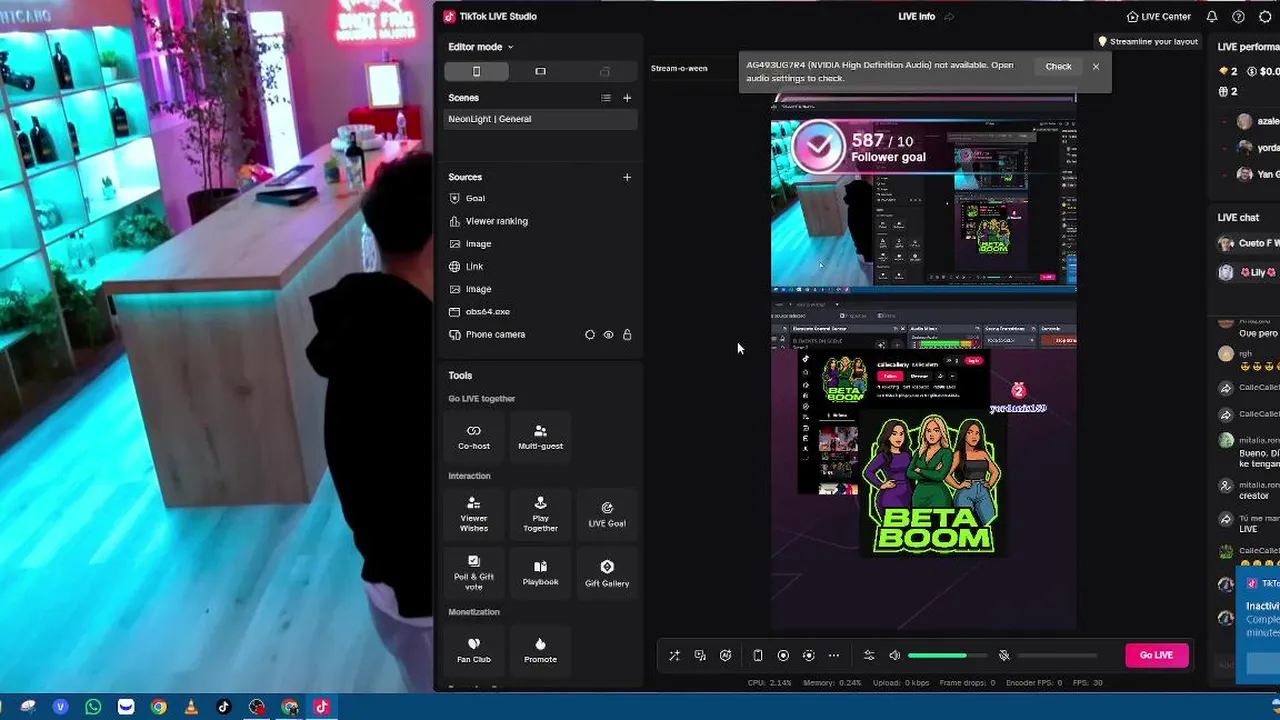The image size is (1280, 720).
Task: Open notifications bell icon
Action: click(1212, 17)
